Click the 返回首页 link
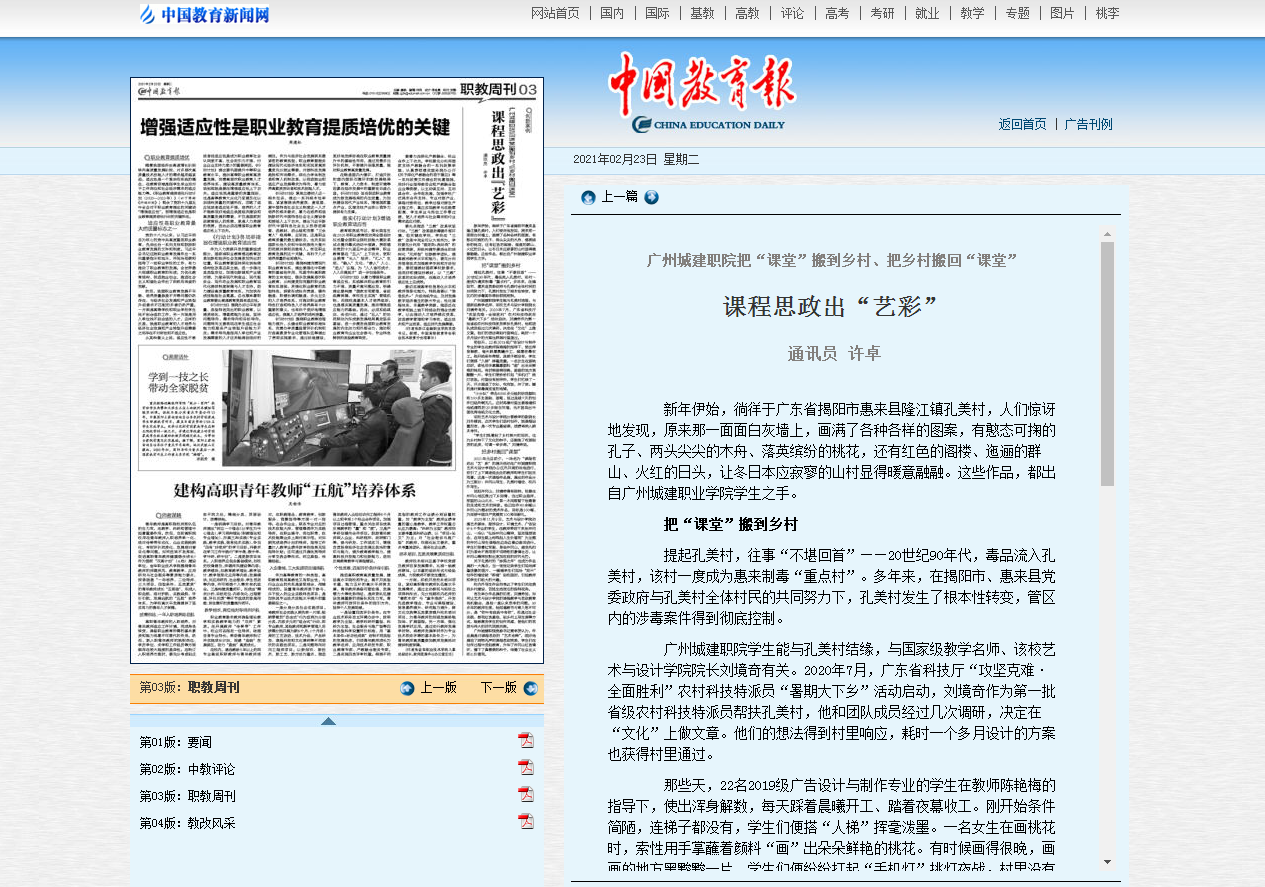 pyautogui.click(x=1022, y=124)
